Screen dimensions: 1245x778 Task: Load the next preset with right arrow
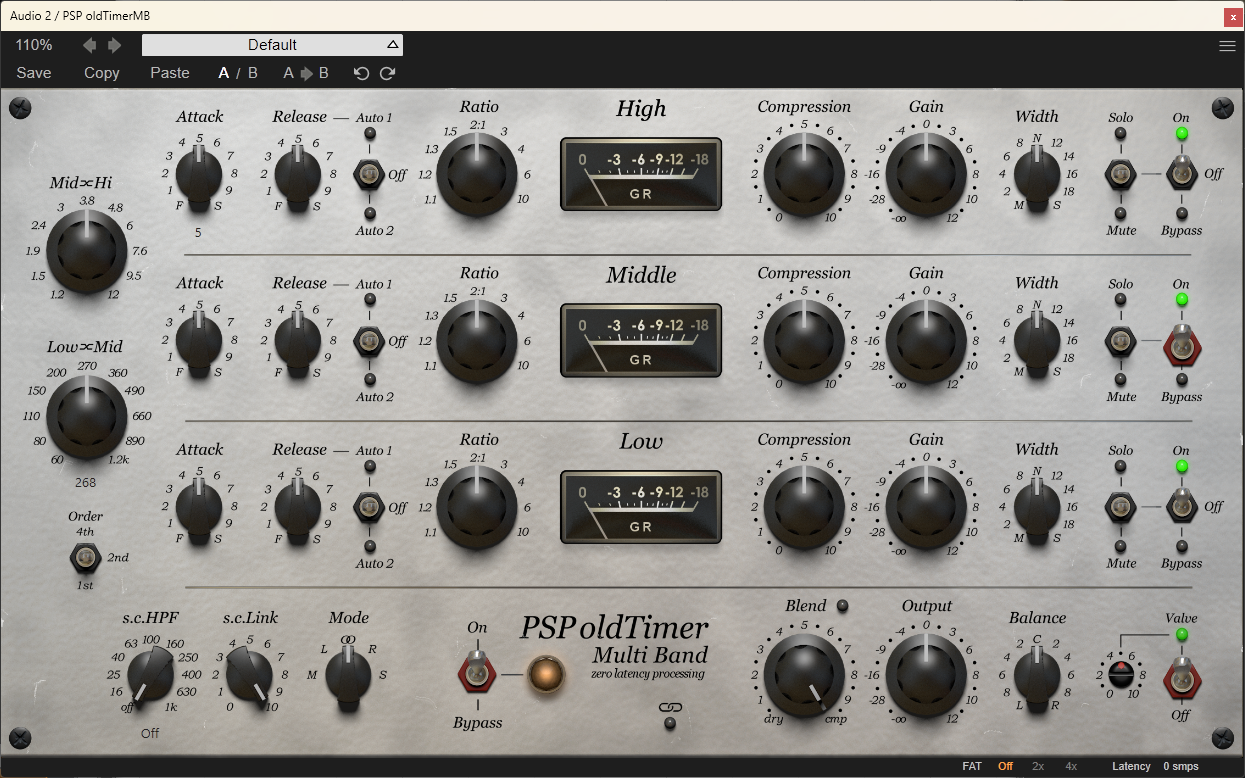114,45
